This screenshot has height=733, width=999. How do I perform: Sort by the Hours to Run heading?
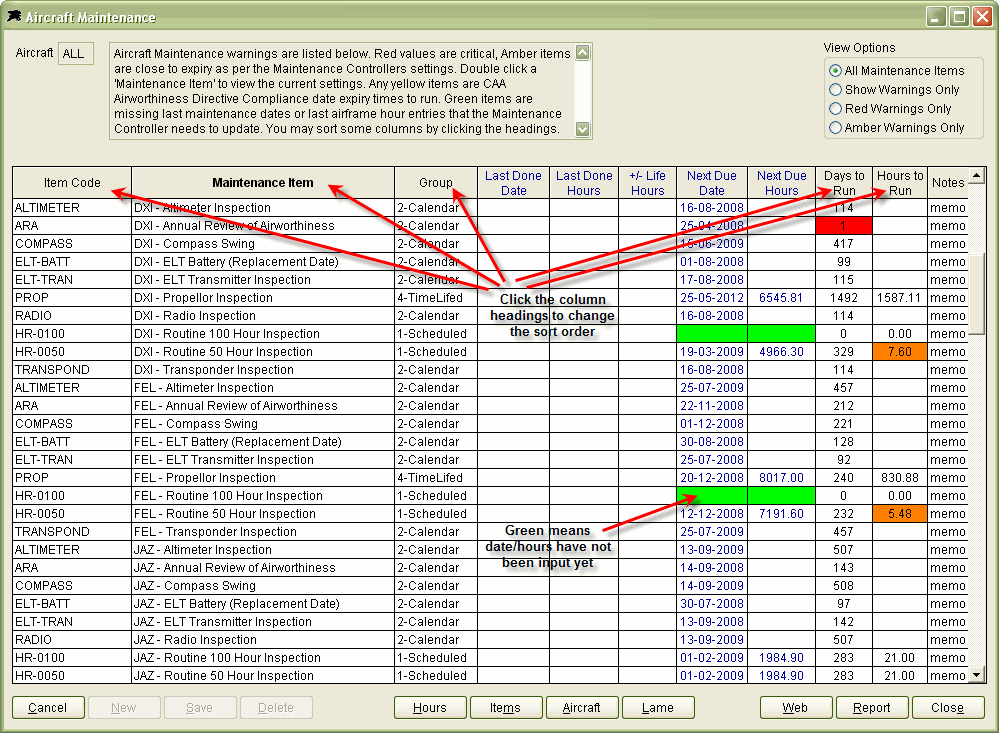tap(900, 183)
